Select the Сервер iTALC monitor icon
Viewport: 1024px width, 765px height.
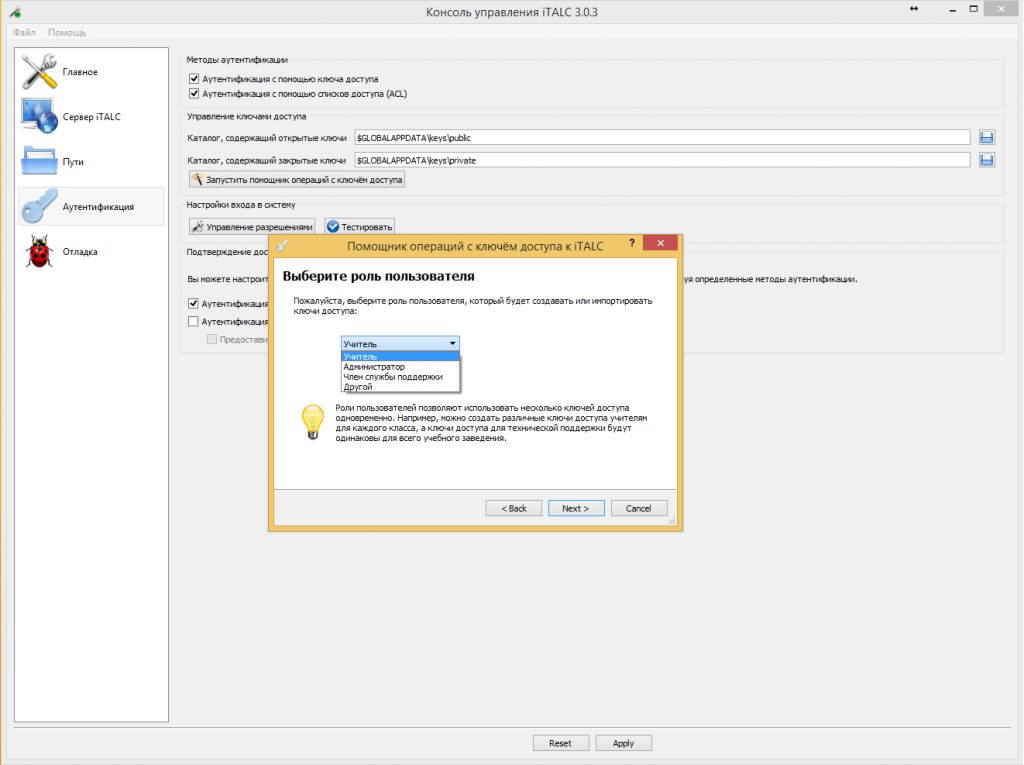(x=39, y=116)
